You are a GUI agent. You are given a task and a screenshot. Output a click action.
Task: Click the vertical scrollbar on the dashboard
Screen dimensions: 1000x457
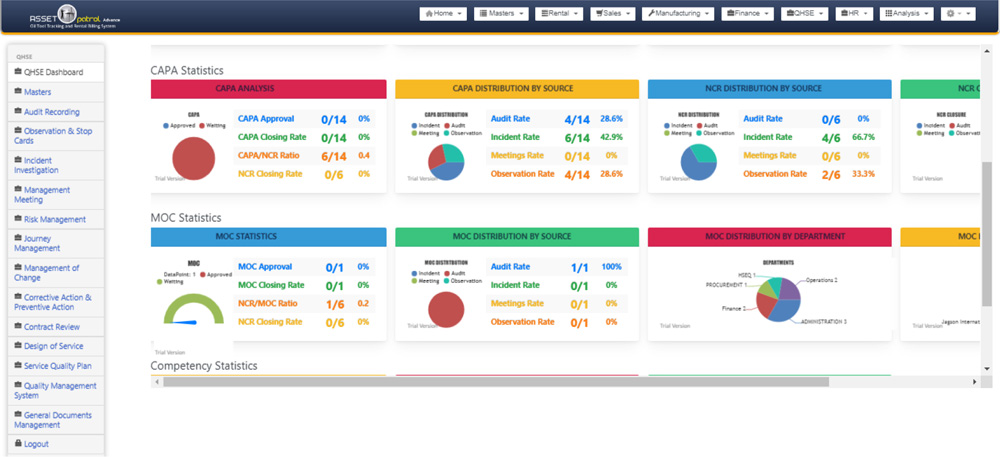click(987, 200)
